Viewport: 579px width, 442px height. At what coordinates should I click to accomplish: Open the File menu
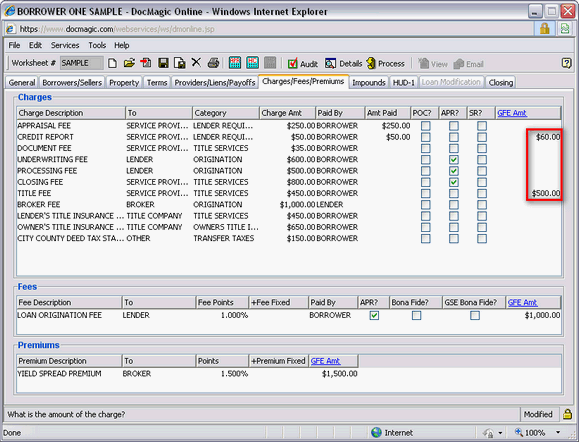point(14,45)
